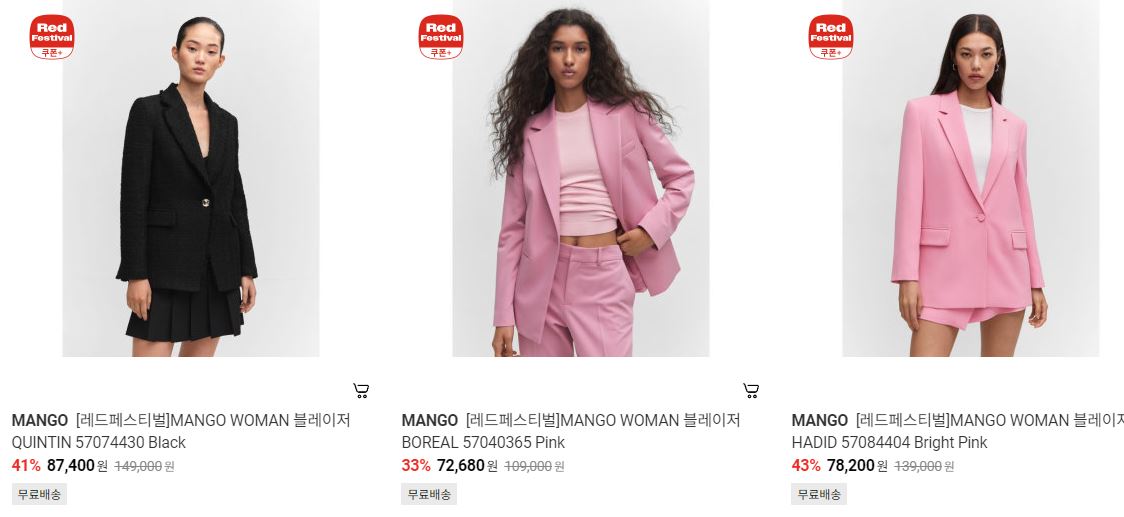Screen dimensions: 1124x517
Task: Click the MANGO brand name on the BOREAL item
Action: pyautogui.click(x=429, y=420)
